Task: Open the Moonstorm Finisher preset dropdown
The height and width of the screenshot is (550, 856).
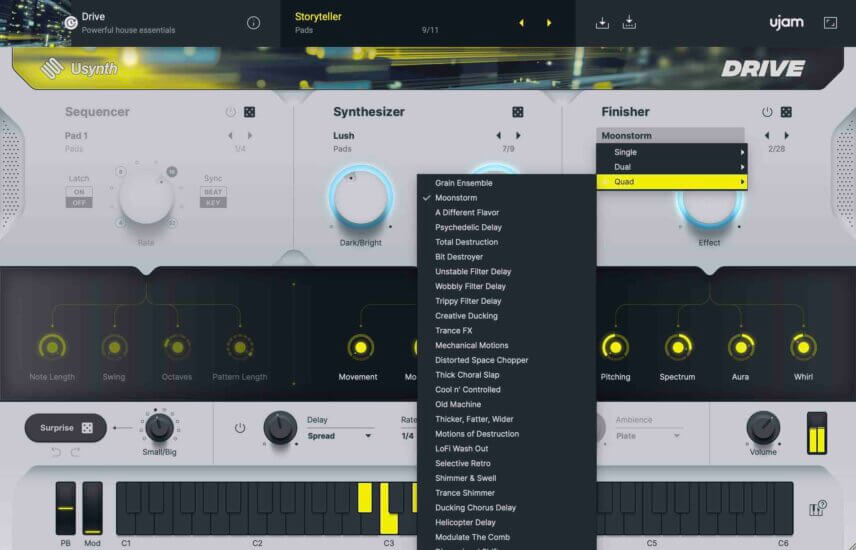Action: pos(670,135)
